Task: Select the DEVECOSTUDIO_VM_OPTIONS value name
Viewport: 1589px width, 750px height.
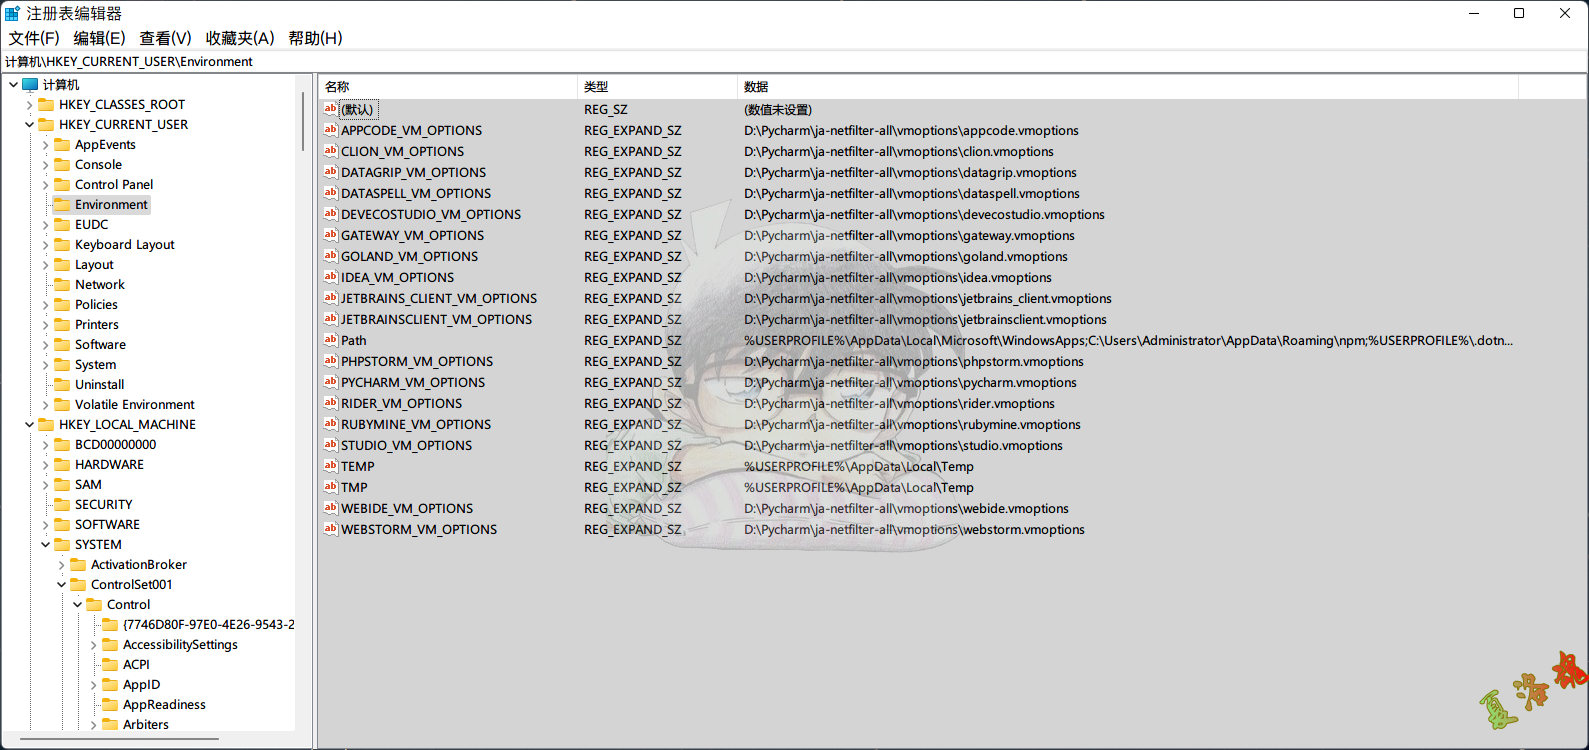Action: (431, 214)
